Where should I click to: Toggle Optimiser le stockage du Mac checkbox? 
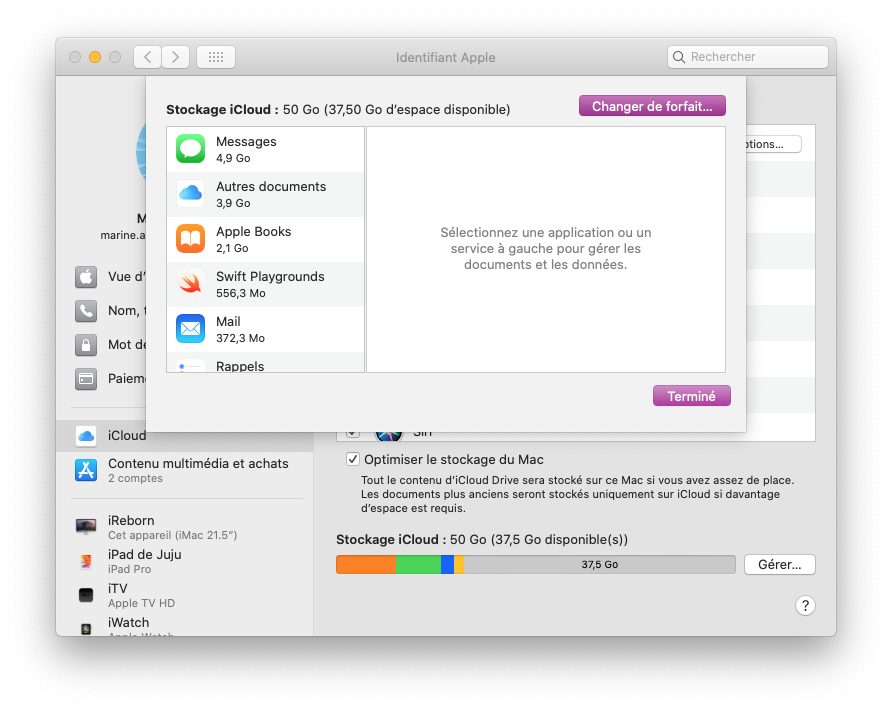[352, 459]
